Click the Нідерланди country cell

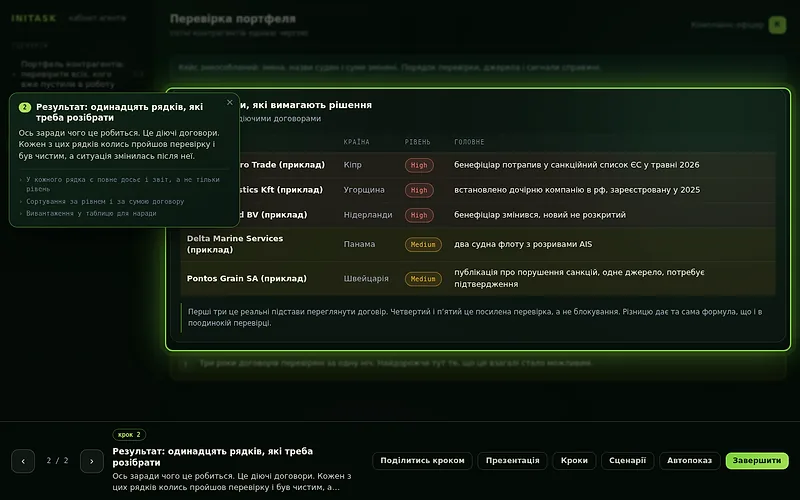tap(368, 215)
